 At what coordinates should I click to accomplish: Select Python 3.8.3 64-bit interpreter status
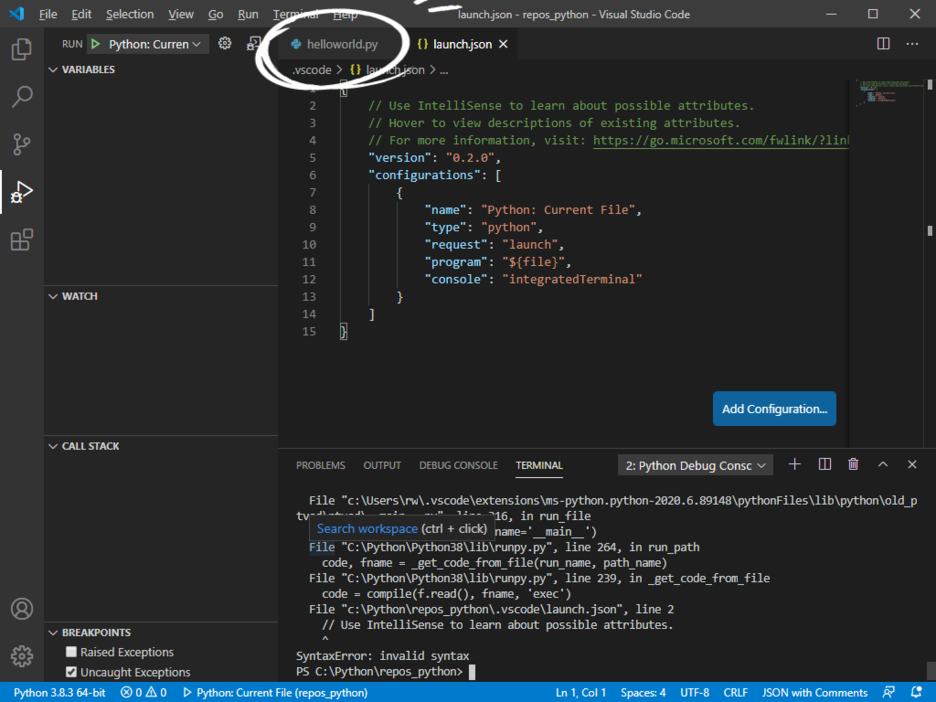(x=60, y=692)
